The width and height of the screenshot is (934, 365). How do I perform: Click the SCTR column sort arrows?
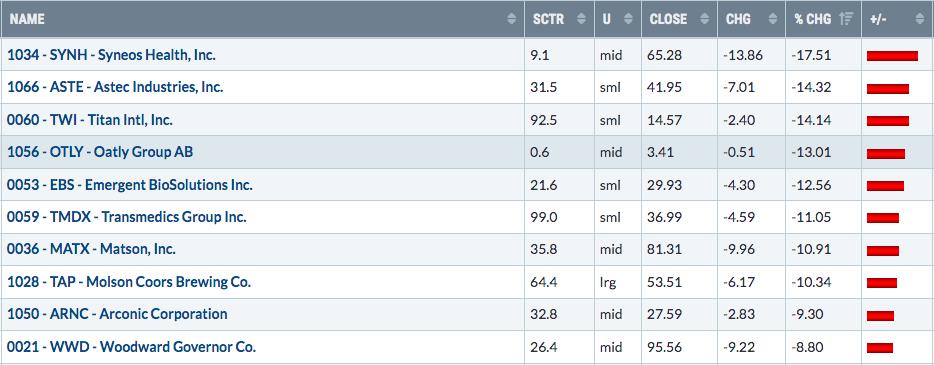(x=582, y=19)
